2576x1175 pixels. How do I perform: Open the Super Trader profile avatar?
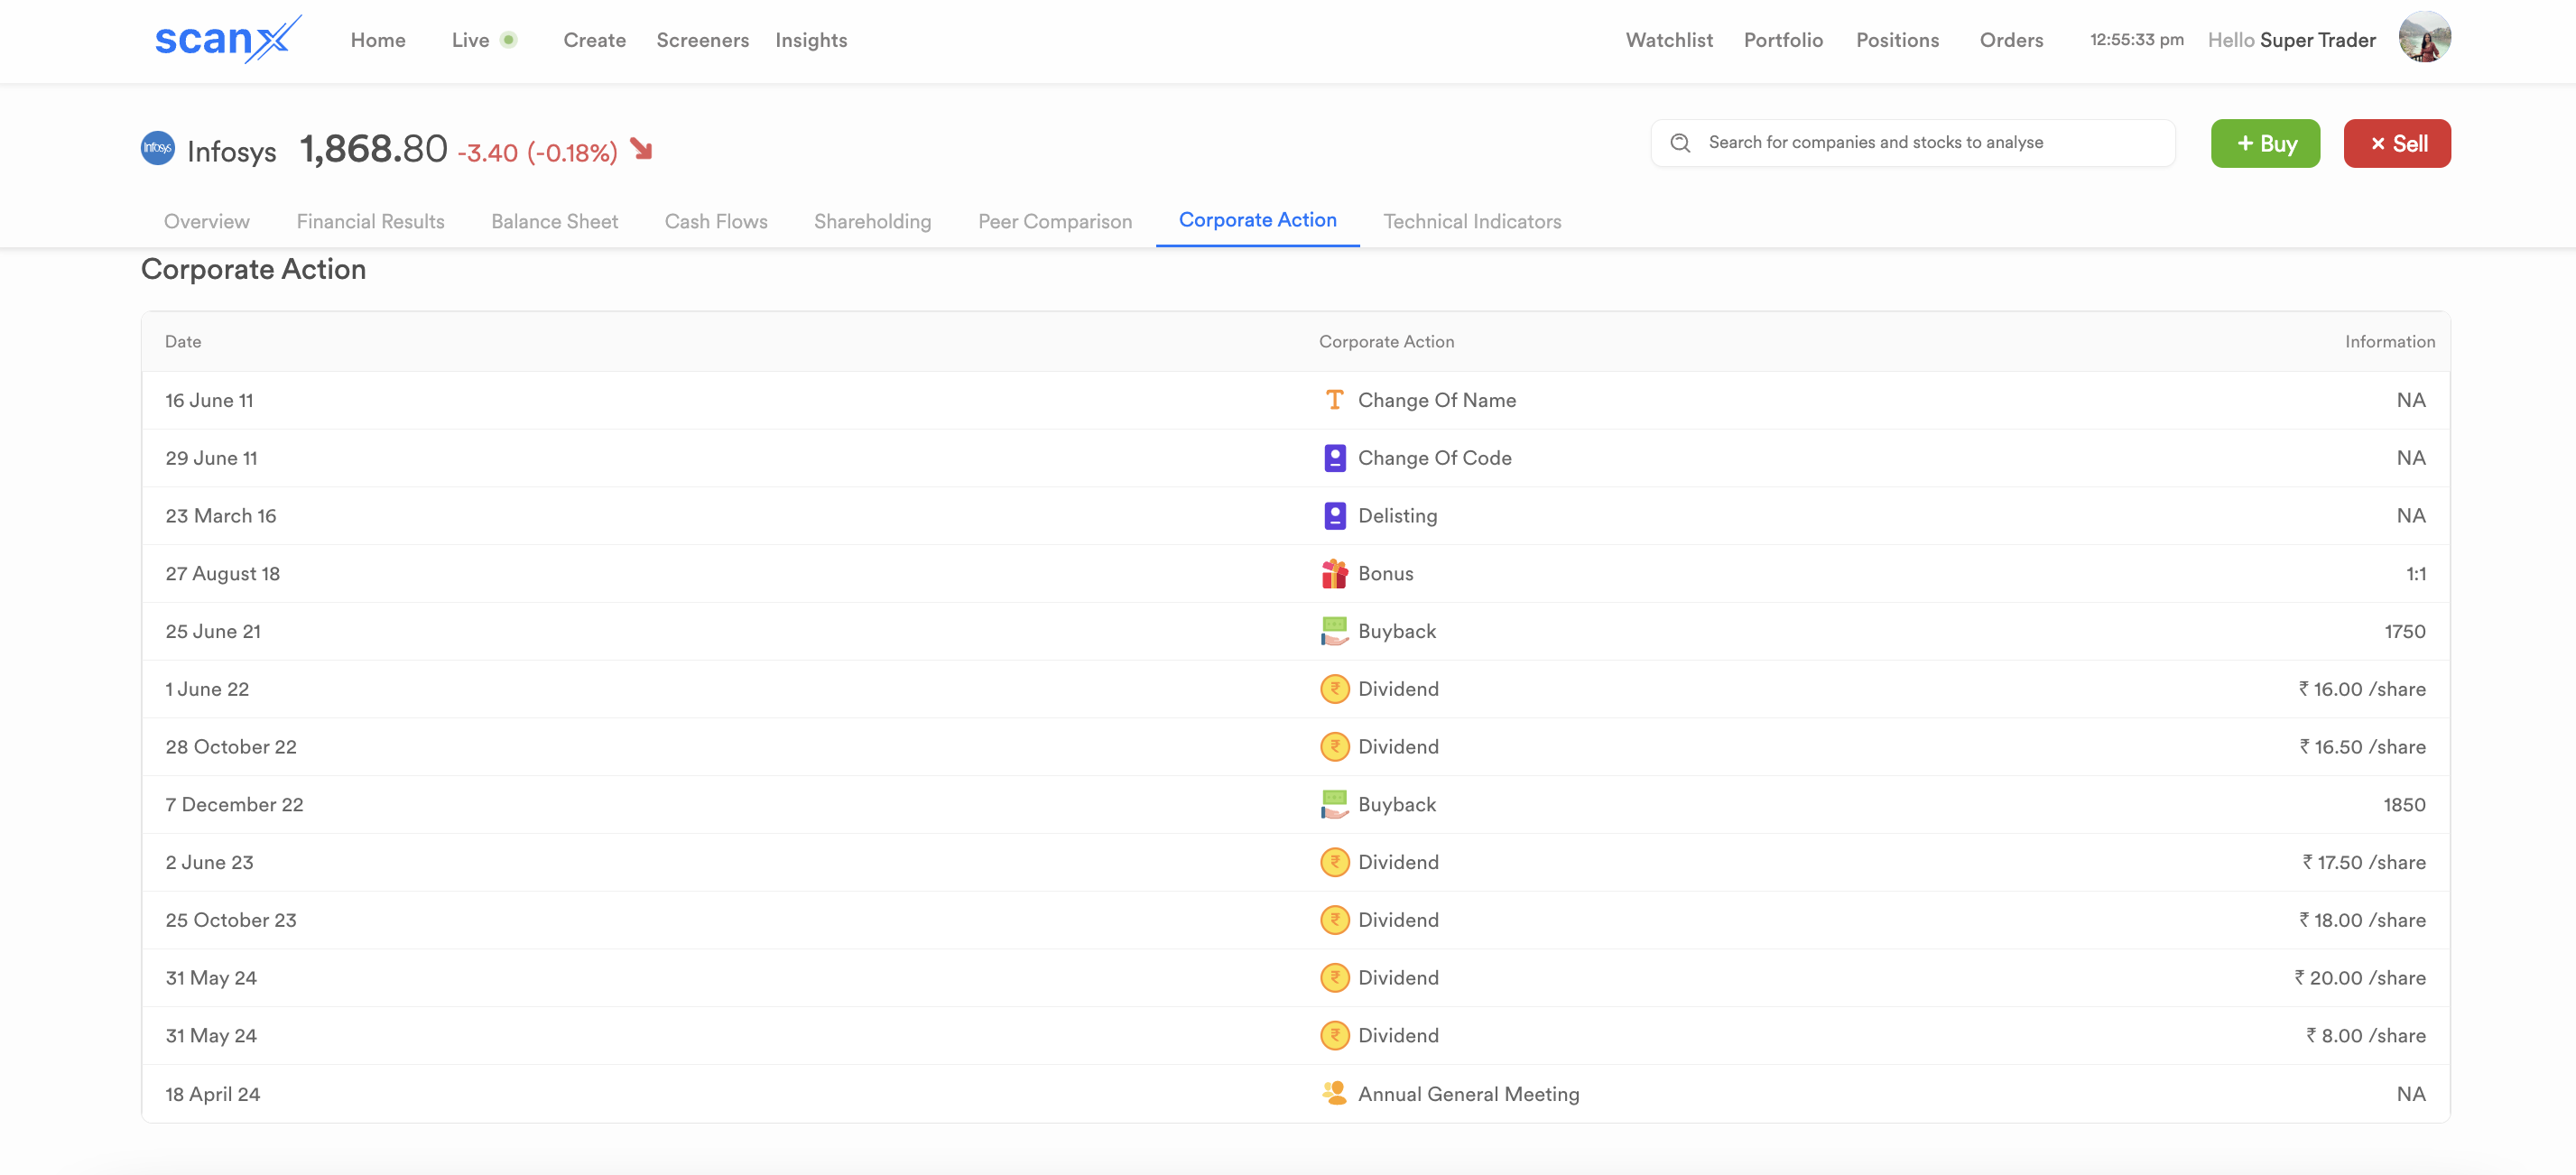[x=2424, y=38]
